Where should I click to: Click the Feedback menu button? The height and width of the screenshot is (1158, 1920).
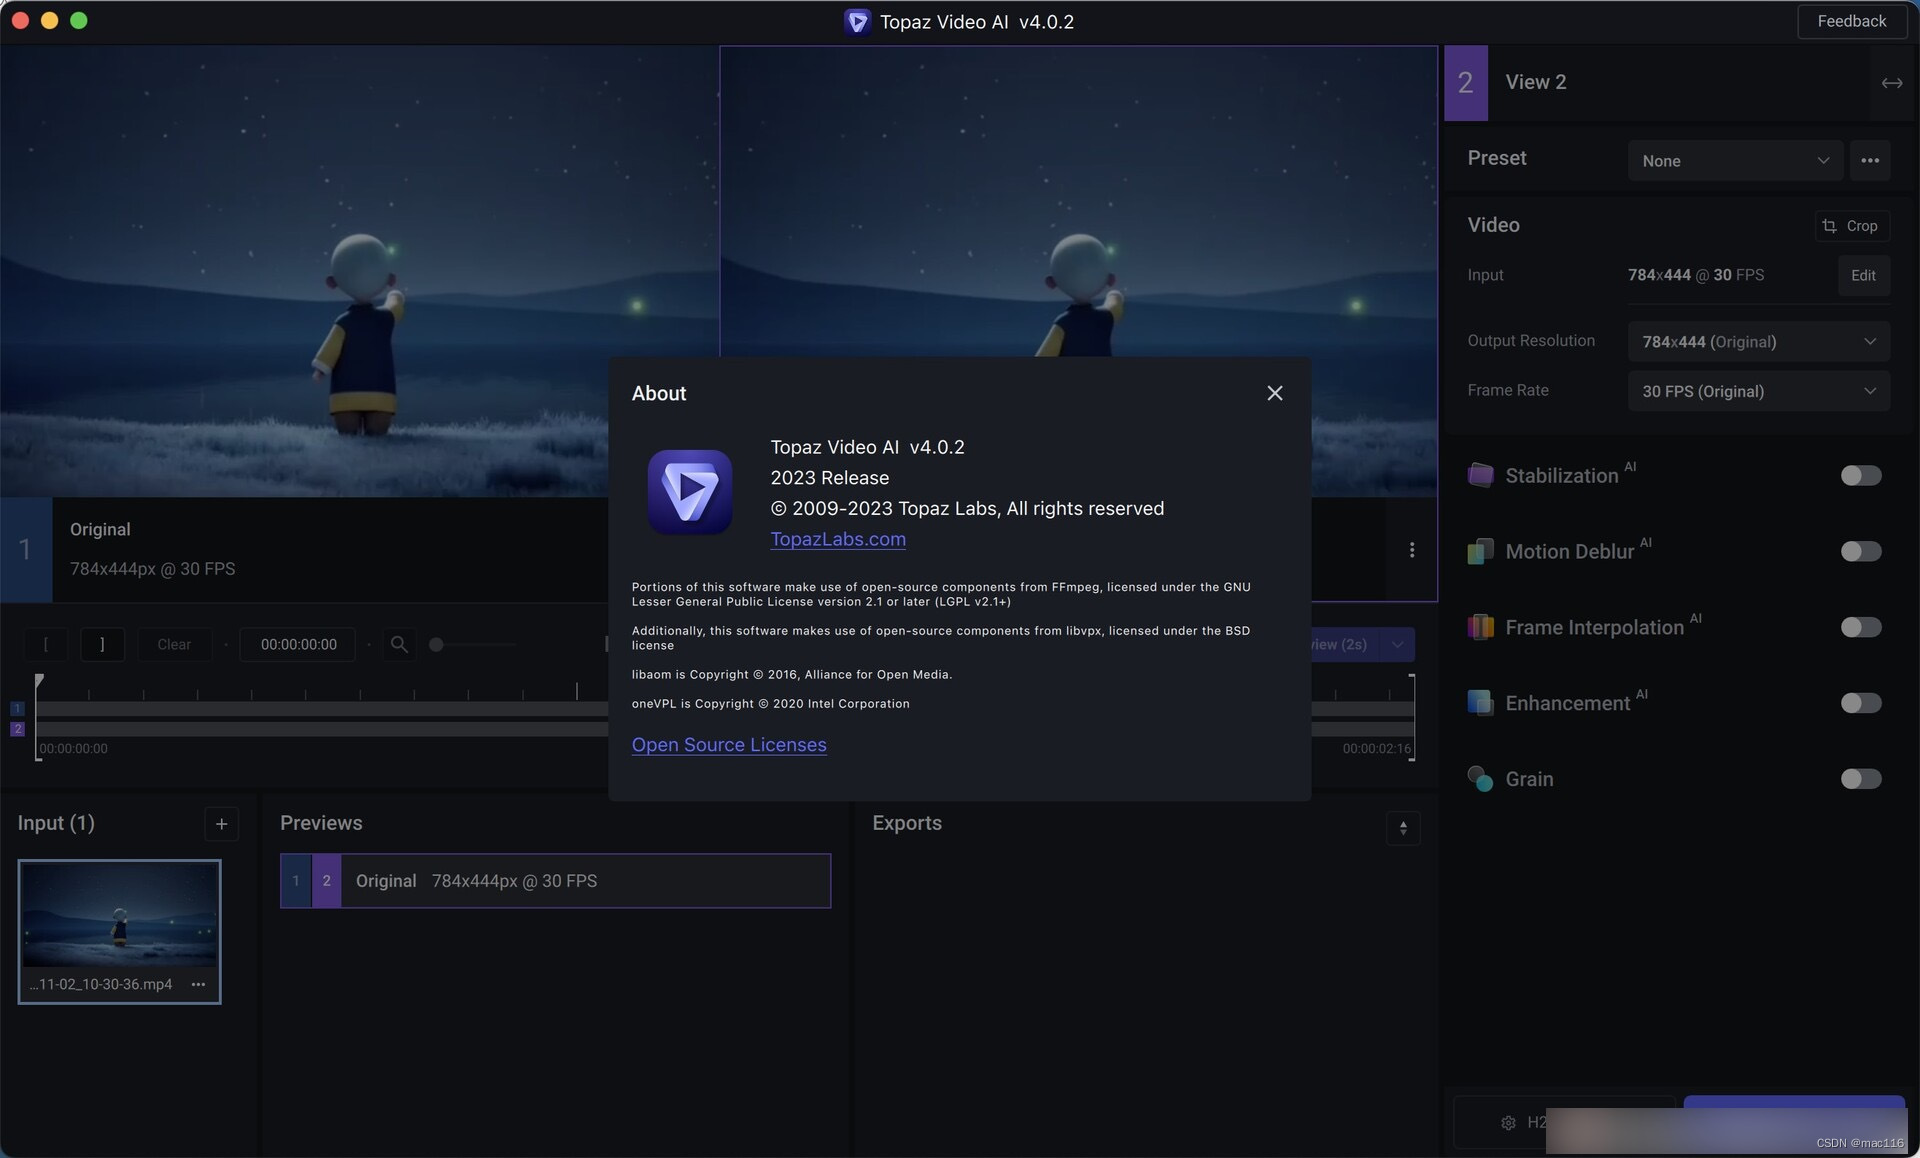pyautogui.click(x=1853, y=19)
